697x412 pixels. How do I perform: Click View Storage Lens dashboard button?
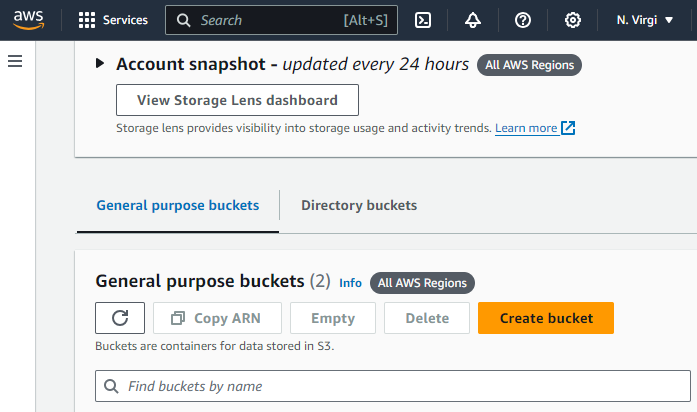tap(237, 100)
